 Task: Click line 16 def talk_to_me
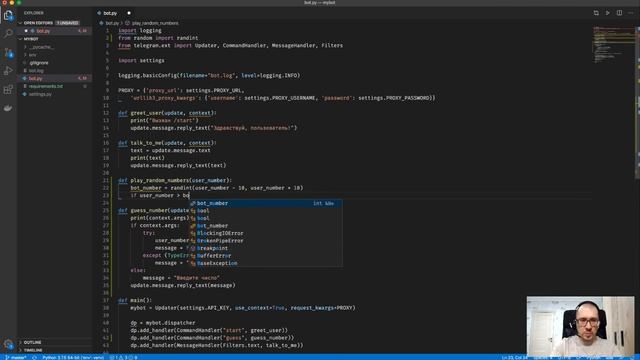(x=167, y=143)
